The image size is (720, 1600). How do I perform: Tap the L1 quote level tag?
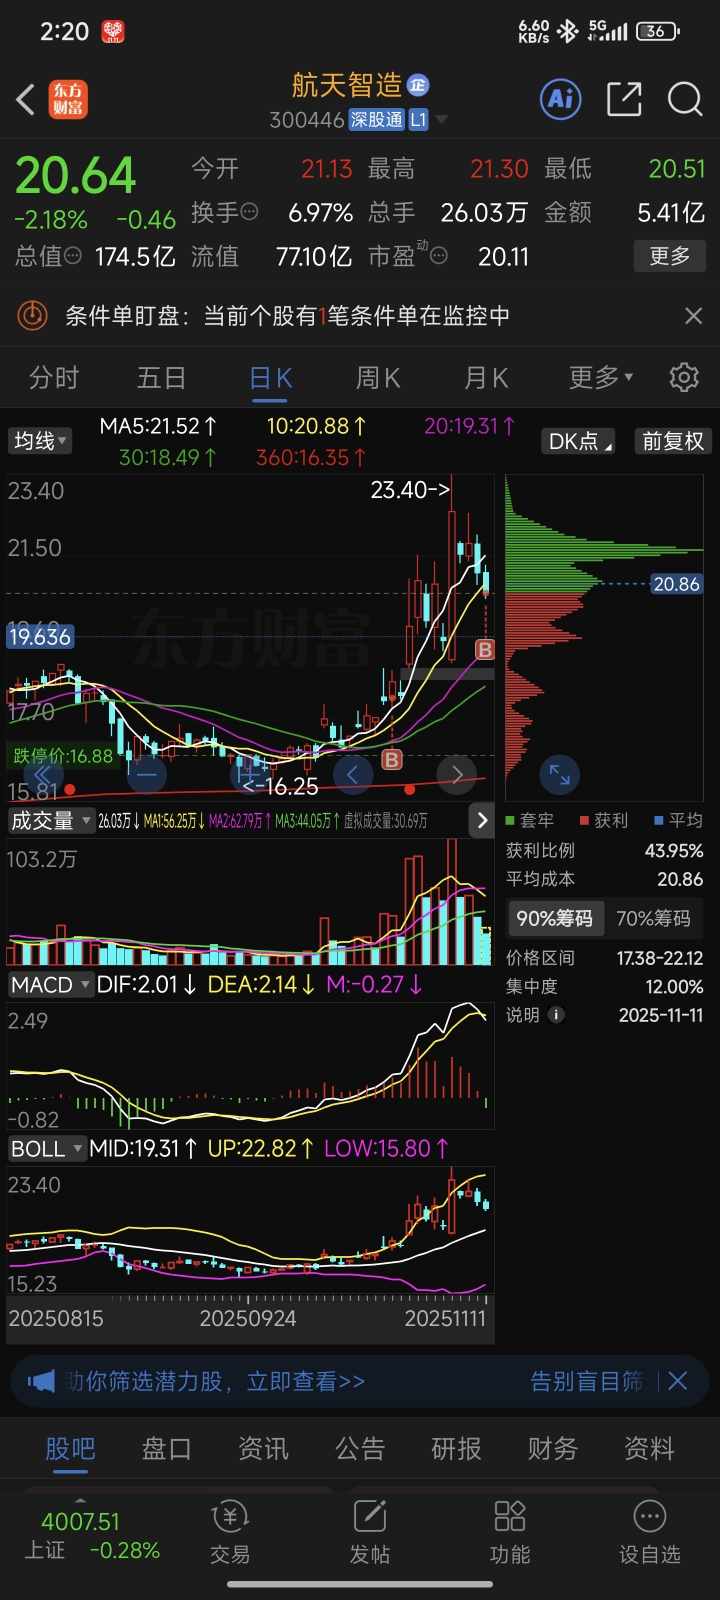coord(418,120)
